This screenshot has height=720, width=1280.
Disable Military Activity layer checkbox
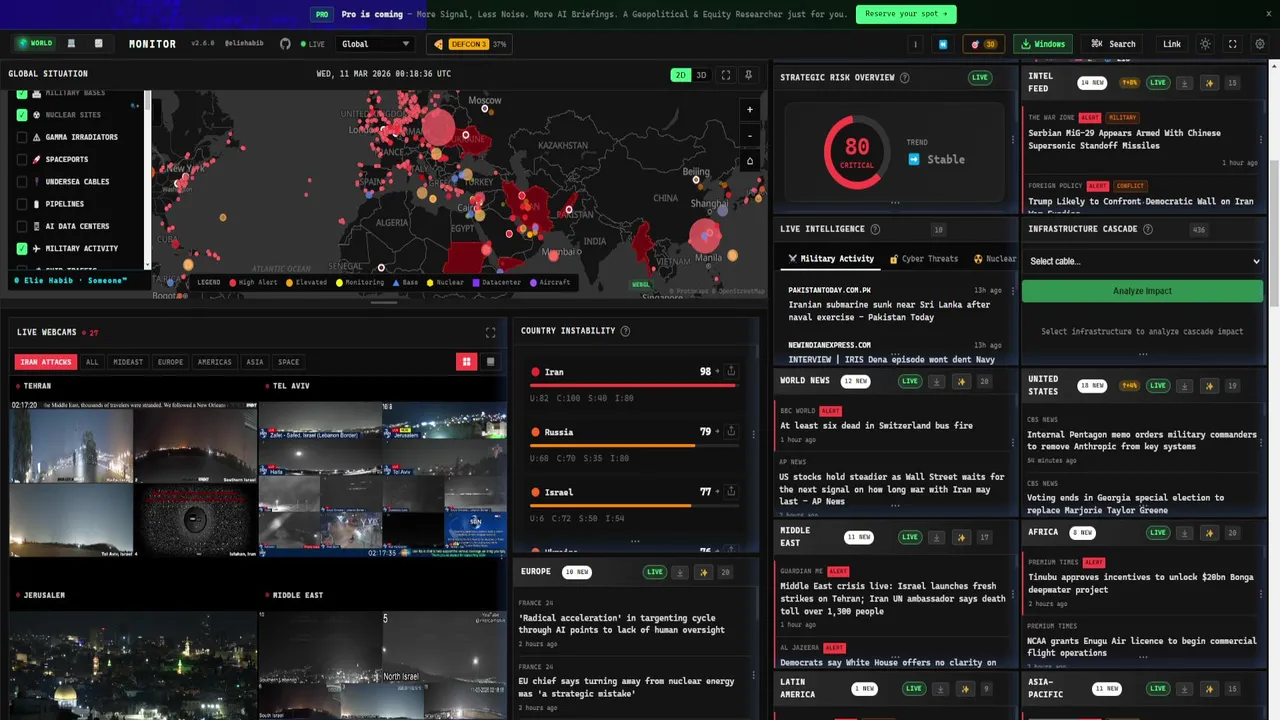[22, 248]
